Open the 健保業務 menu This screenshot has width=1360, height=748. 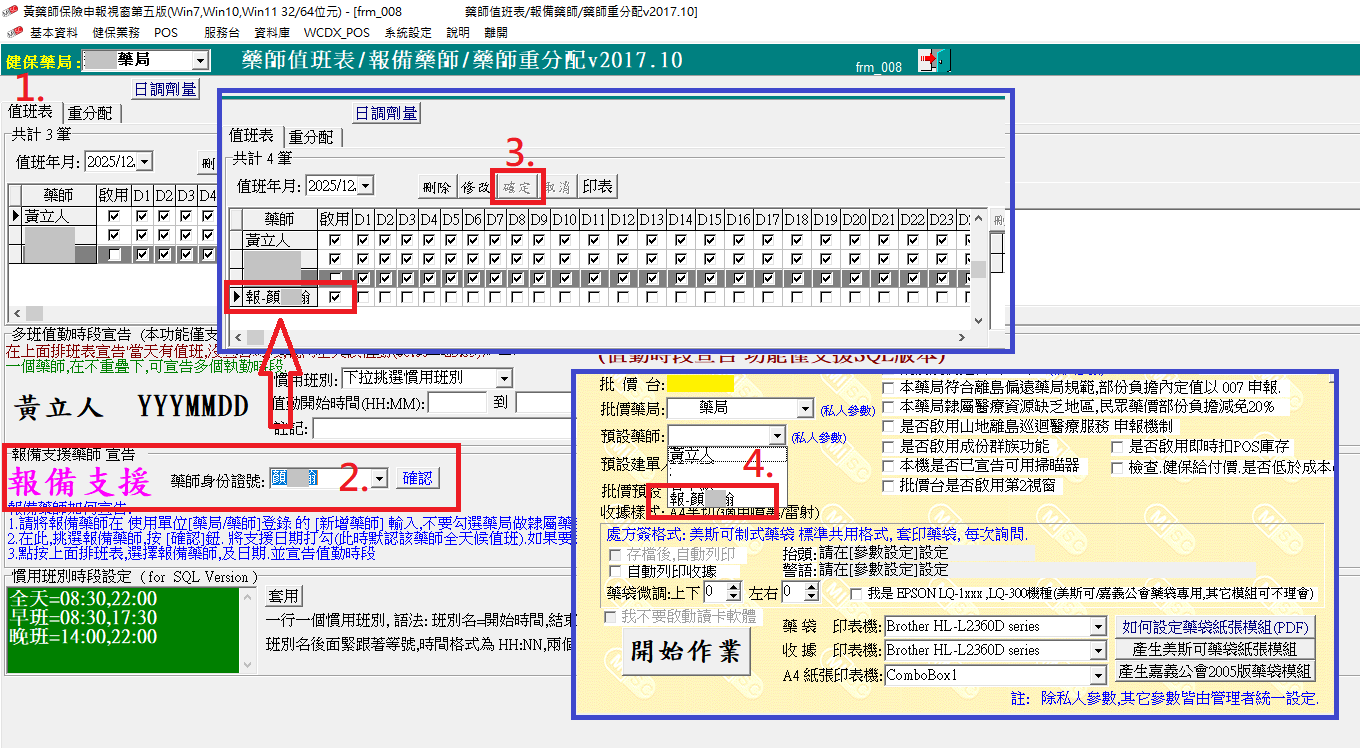tap(116, 33)
